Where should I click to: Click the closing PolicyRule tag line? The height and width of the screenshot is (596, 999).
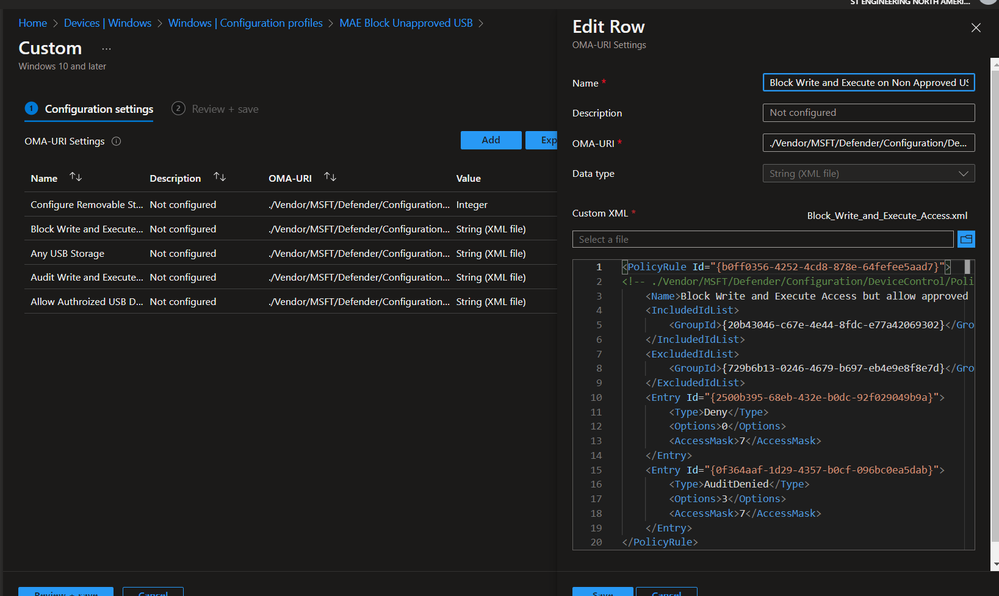tap(660, 542)
